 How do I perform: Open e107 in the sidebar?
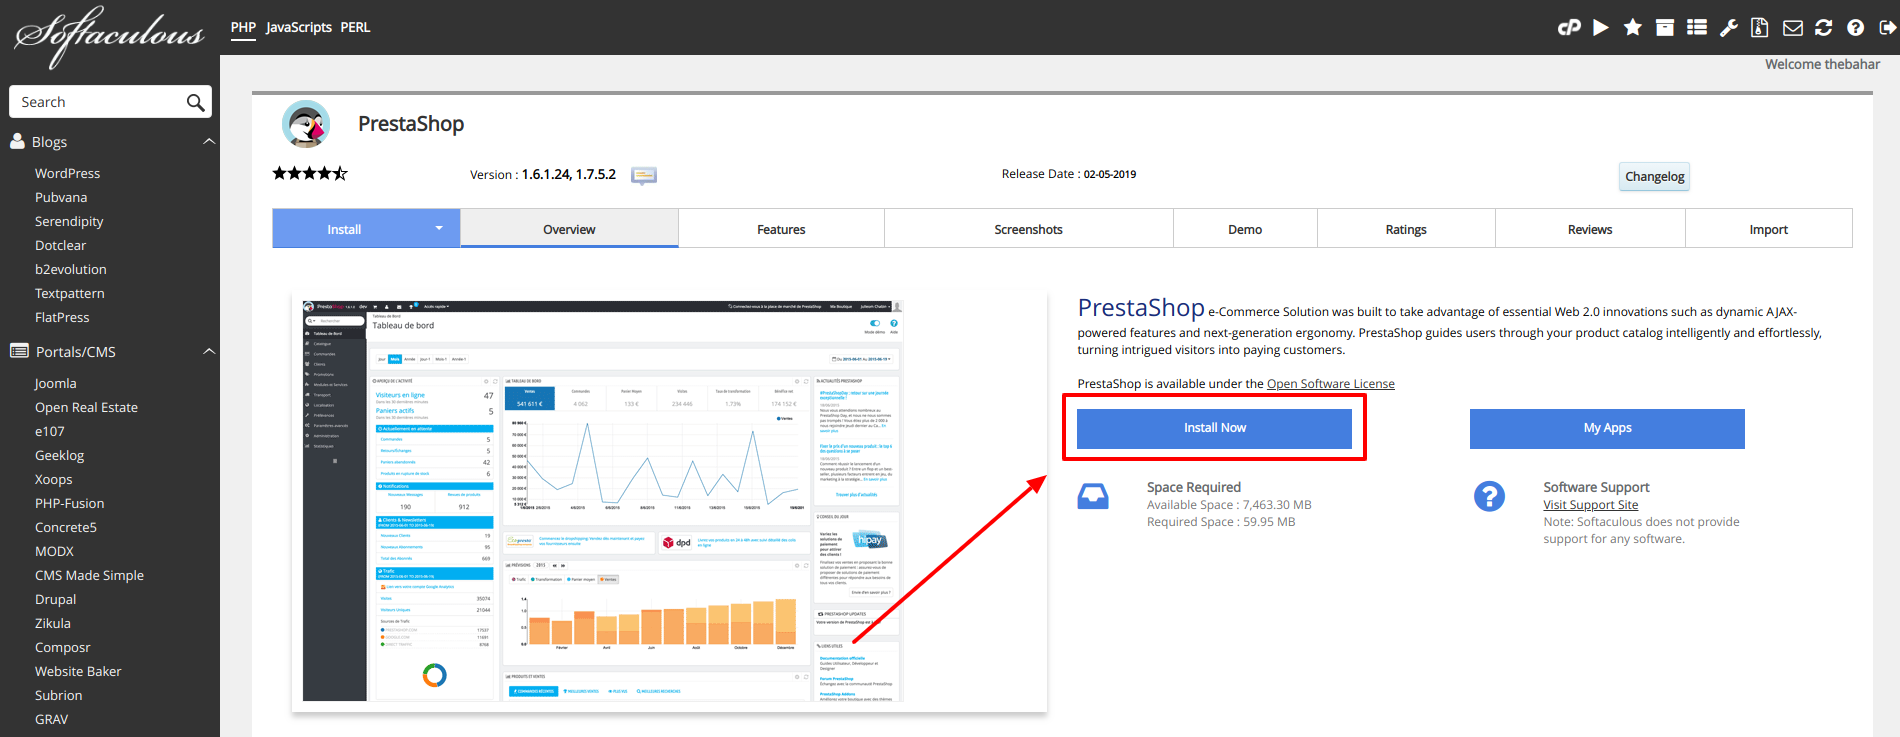tap(49, 431)
